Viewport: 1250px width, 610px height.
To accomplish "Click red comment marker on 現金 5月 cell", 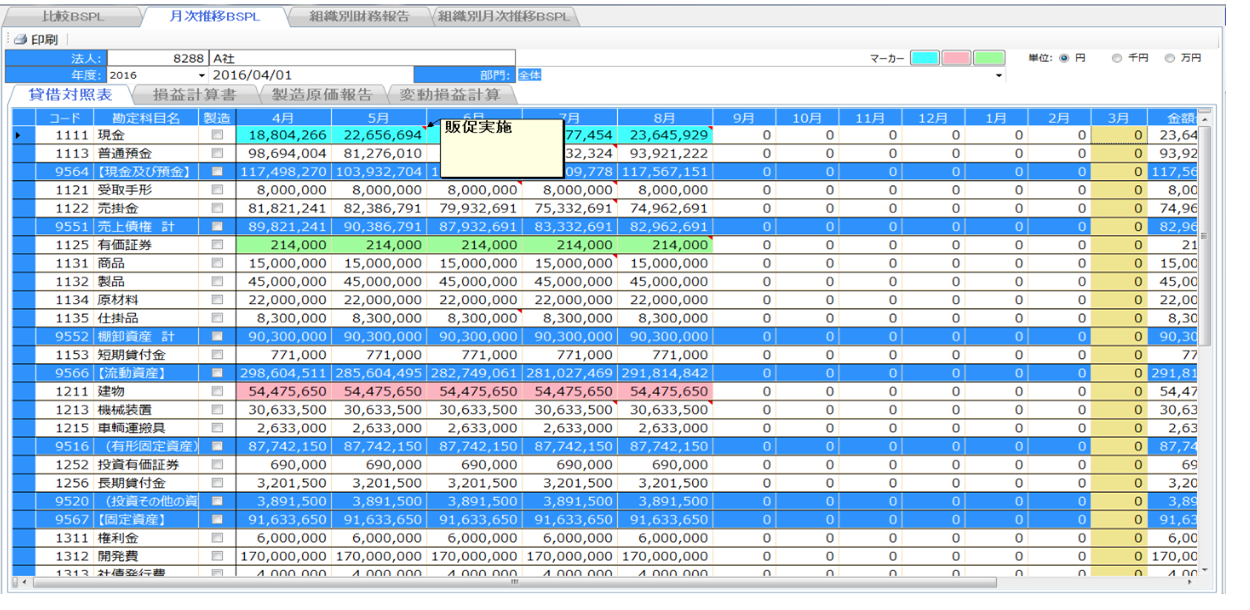I will point(423,128).
